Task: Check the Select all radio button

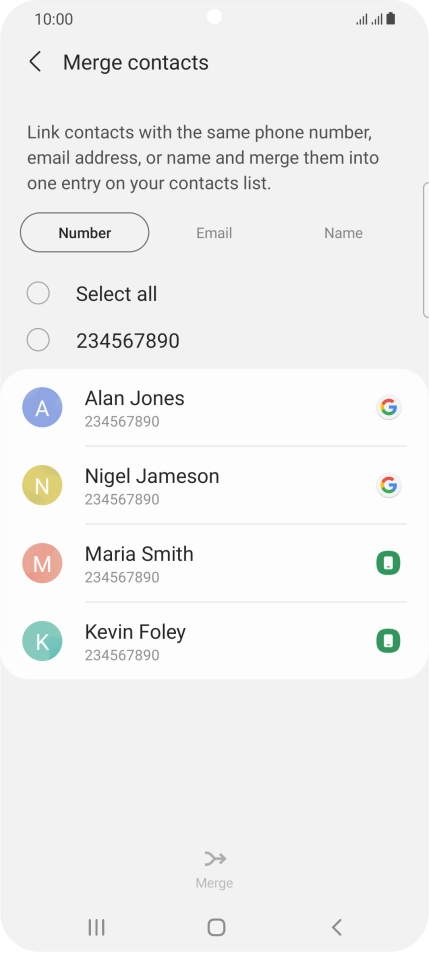Action: tap(38, 293)
